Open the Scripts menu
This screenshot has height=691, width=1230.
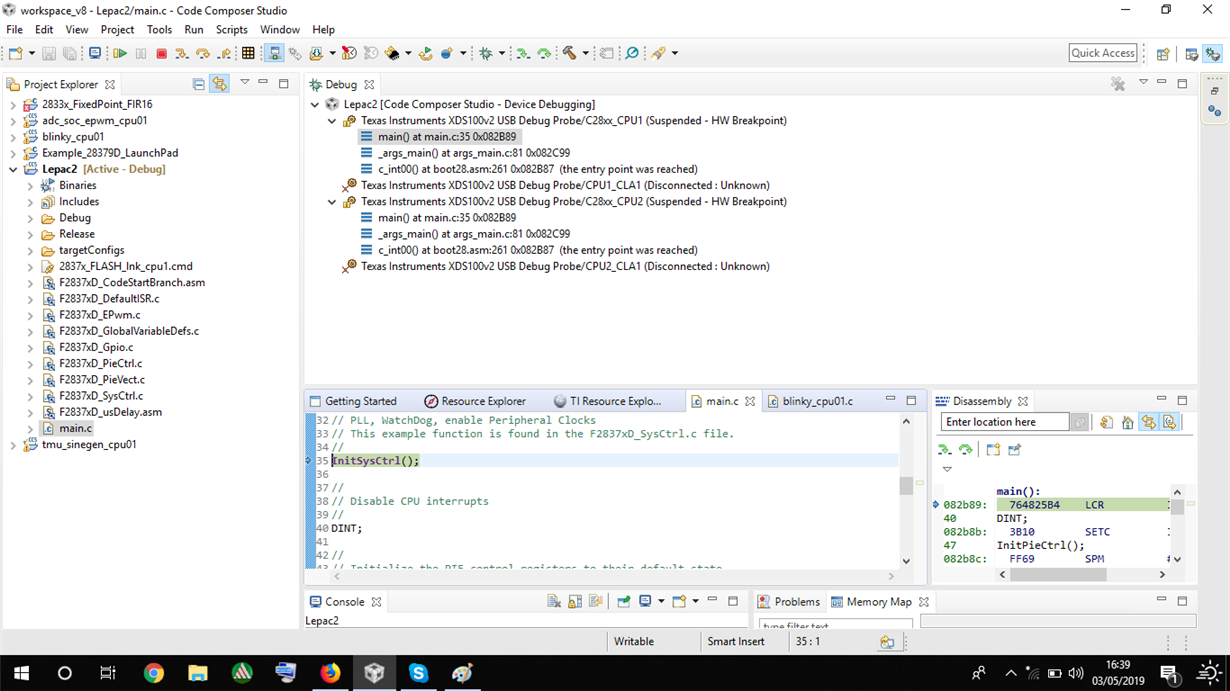coord(232,30)
